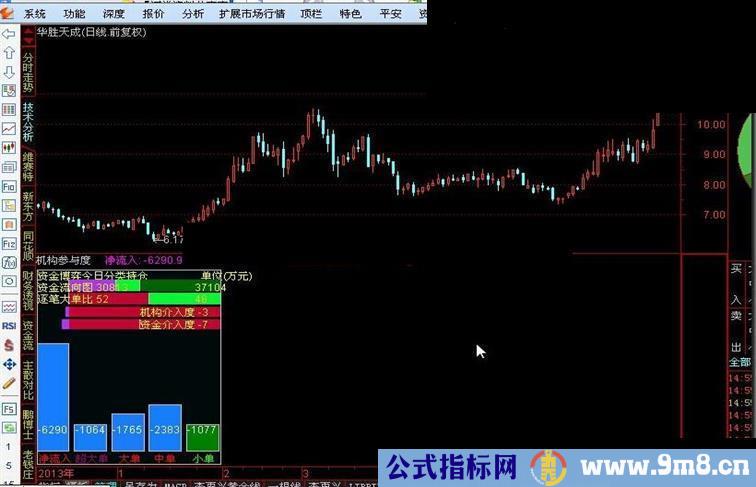Viewport: 756px width, 487px height.
Task: Click the up arrow icon in left toolbar
Action: pos(8,52)
